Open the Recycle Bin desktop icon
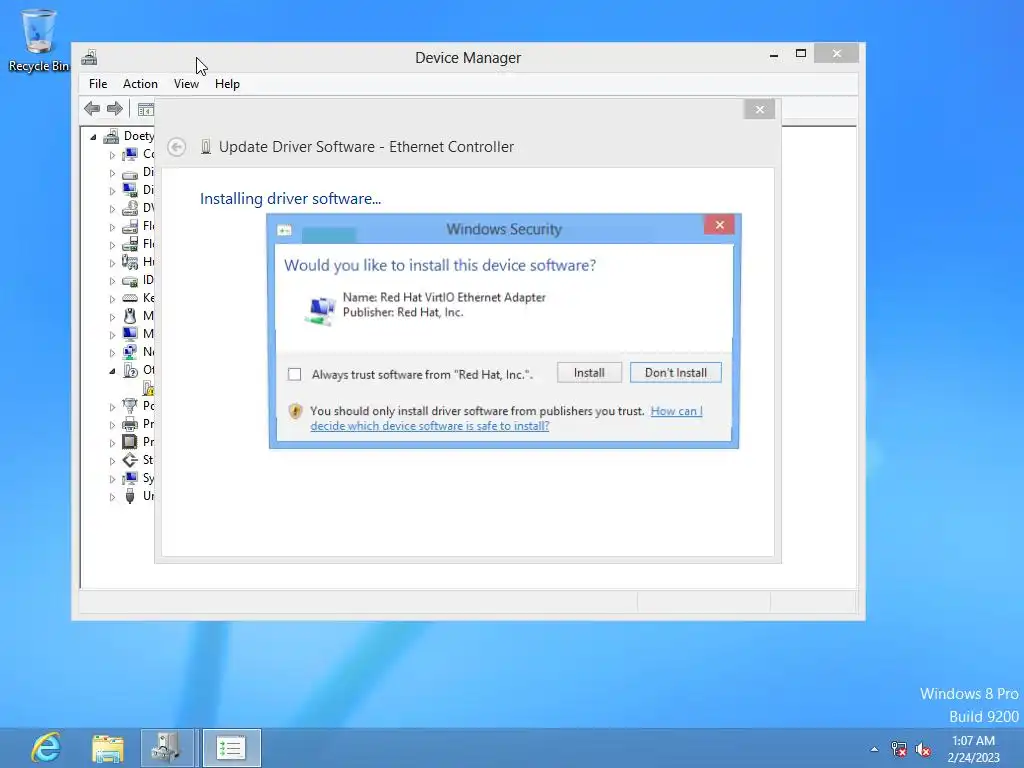The height and width of the screenshot is (768, 1024). [39, 40]
